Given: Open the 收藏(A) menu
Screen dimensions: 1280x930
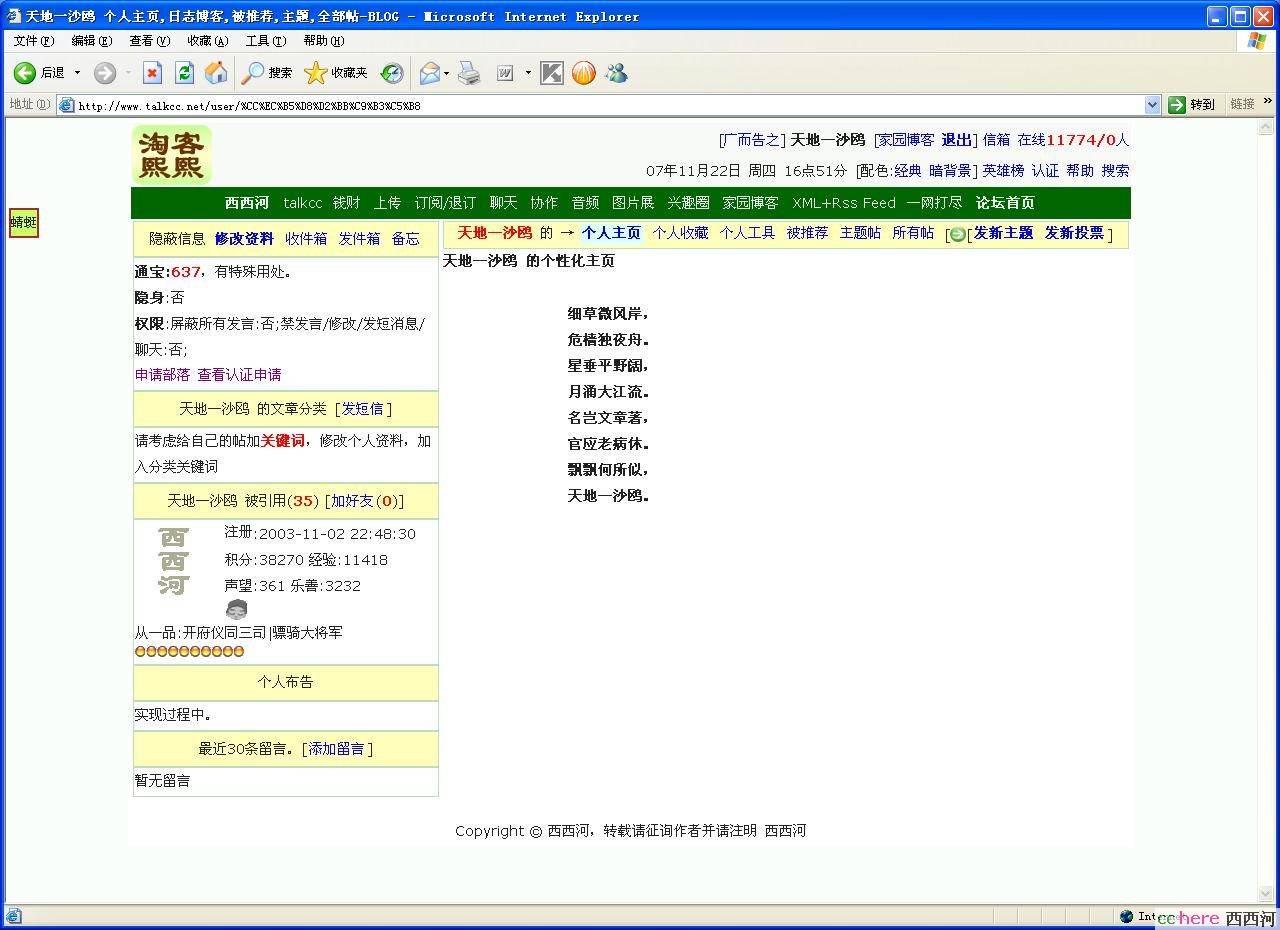Looking at the screenshot, I should pos(208,41).
